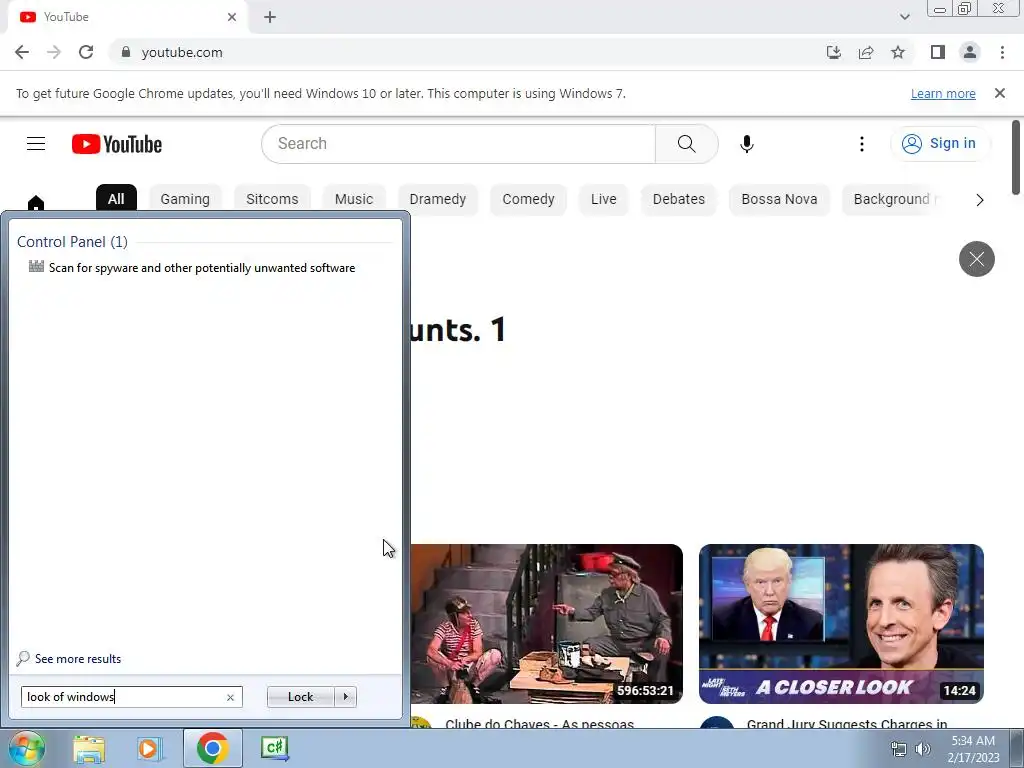Click the Windows Start orb
The width and height of the screenshot is (1024, 768).
tap(26, 748)
